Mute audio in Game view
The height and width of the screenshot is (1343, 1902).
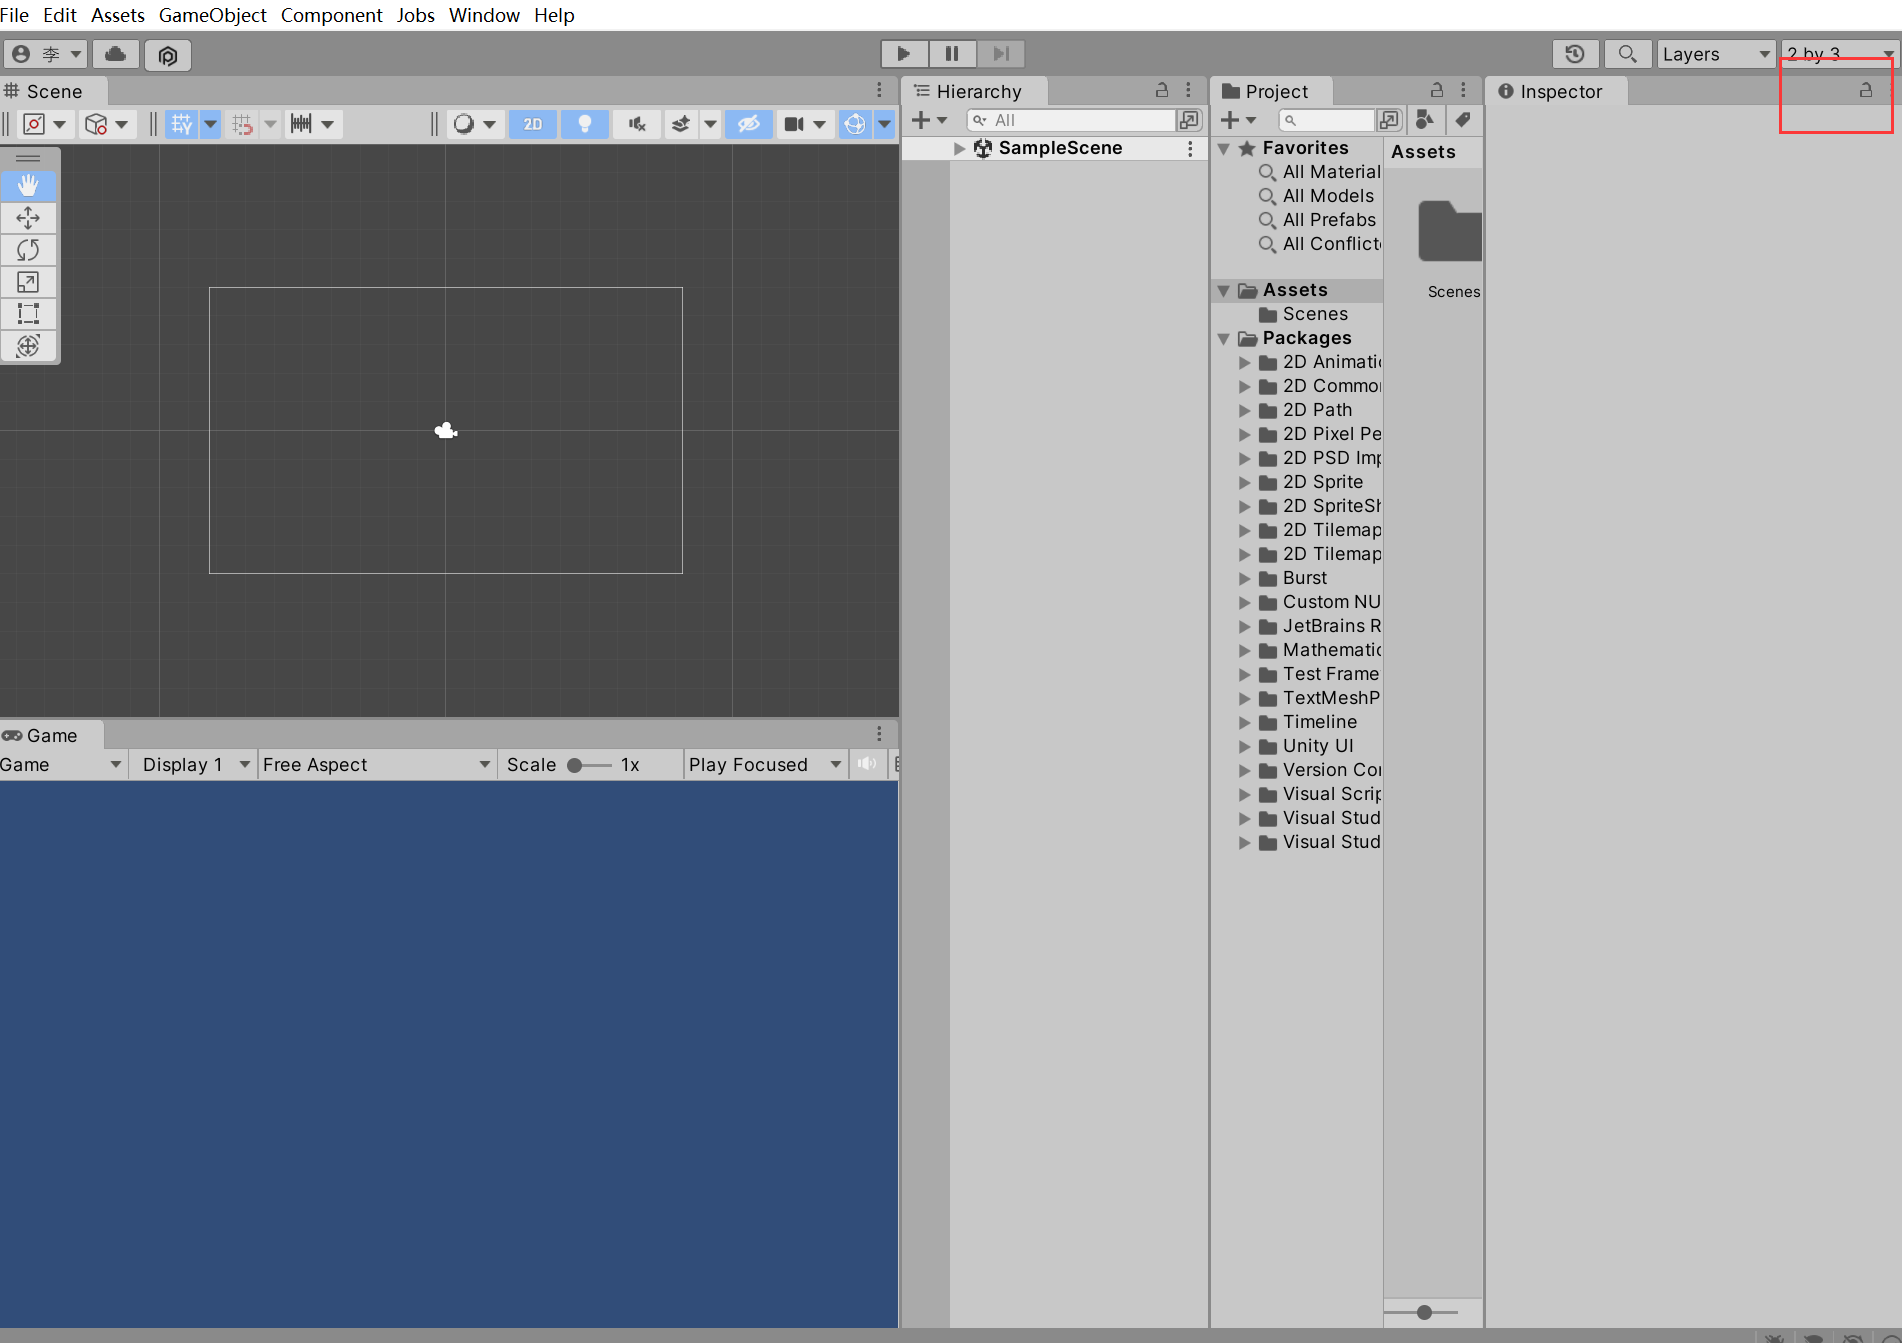[x=867, y=764]
